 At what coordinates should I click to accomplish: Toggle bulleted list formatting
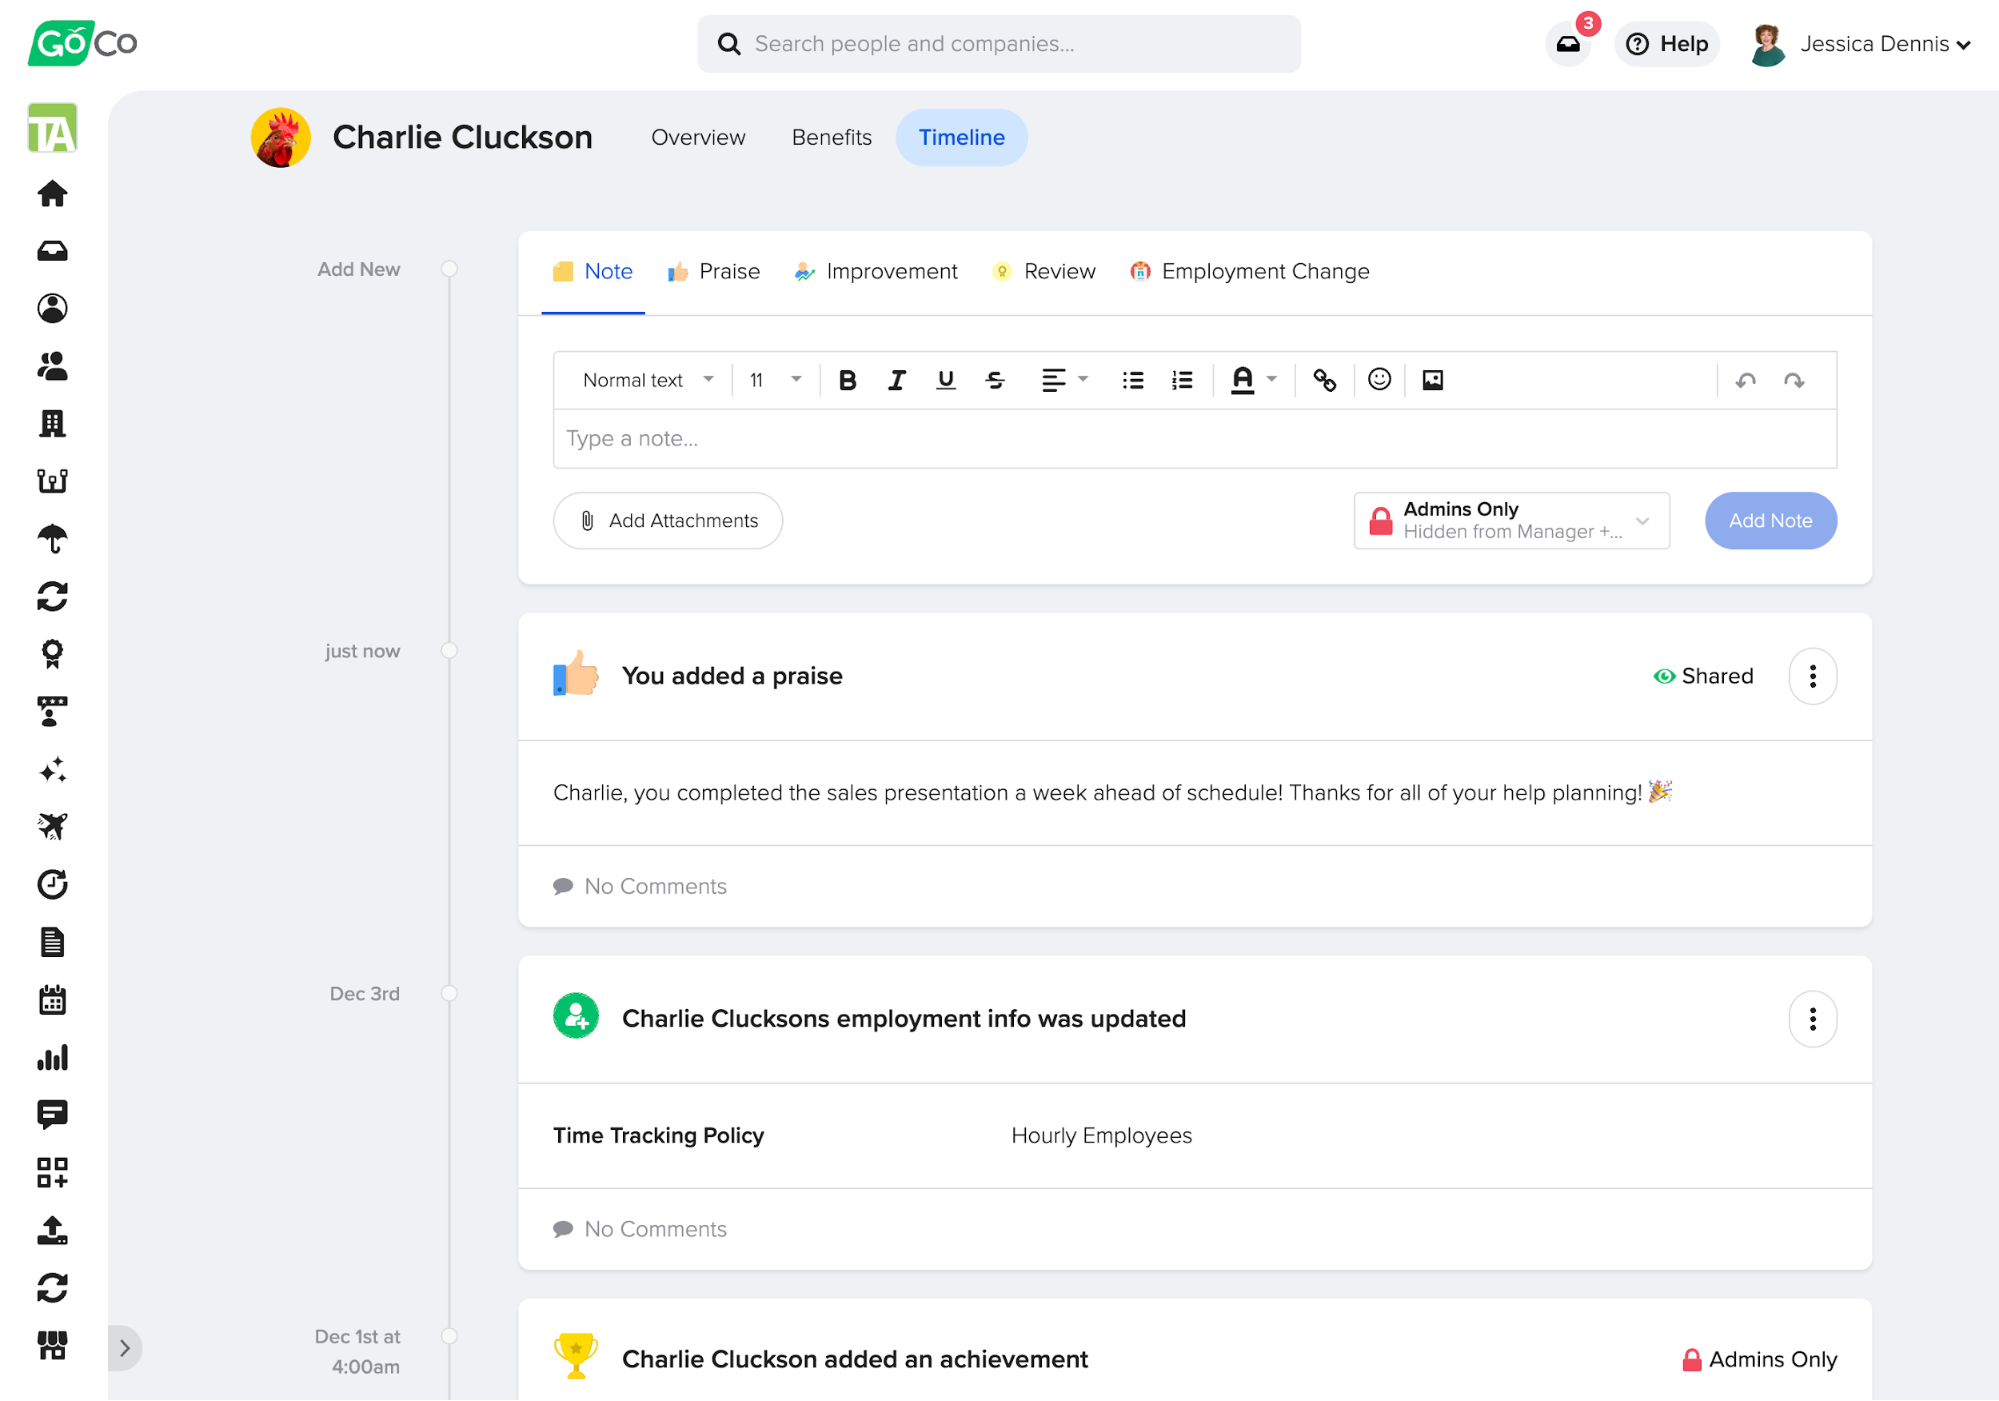[x=1133, y=380]
